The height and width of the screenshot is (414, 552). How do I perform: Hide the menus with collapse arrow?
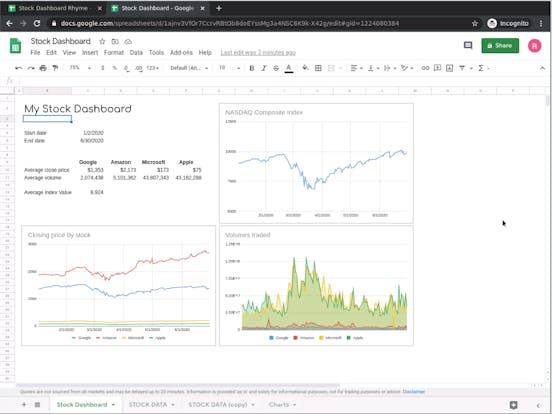click(x=542, y=68)
